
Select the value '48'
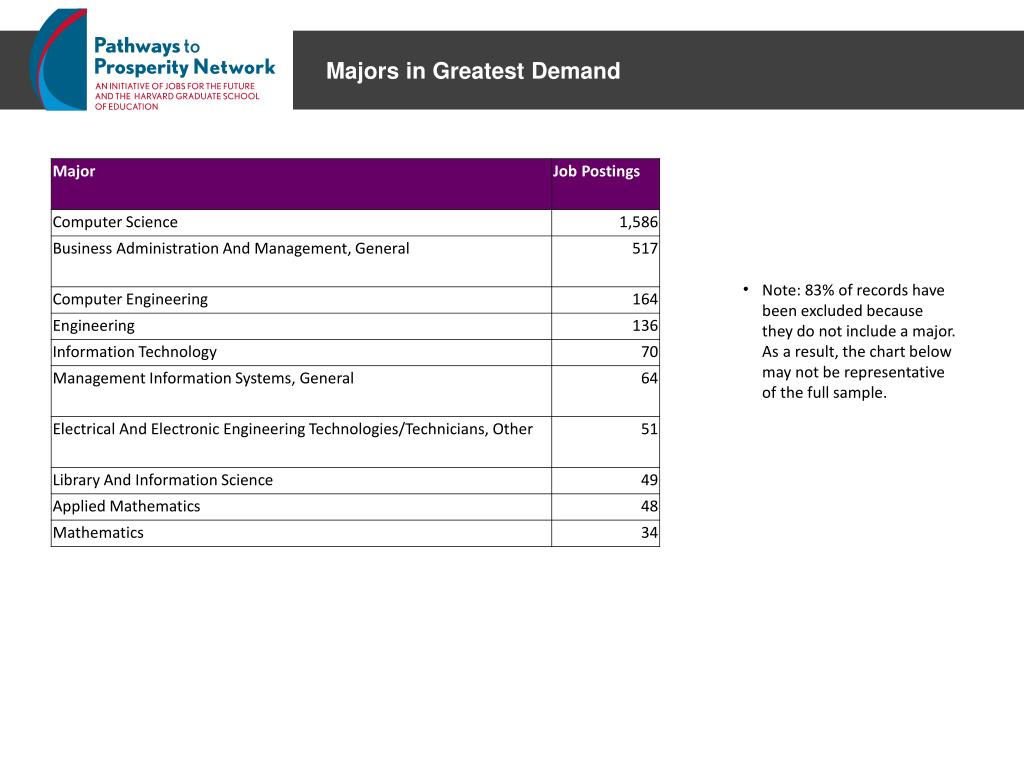tap(649, 506)
